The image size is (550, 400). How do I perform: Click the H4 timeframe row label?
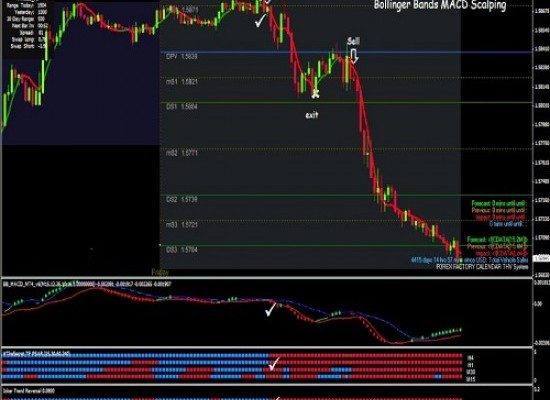pyautogui.click(x=470, y=358)
